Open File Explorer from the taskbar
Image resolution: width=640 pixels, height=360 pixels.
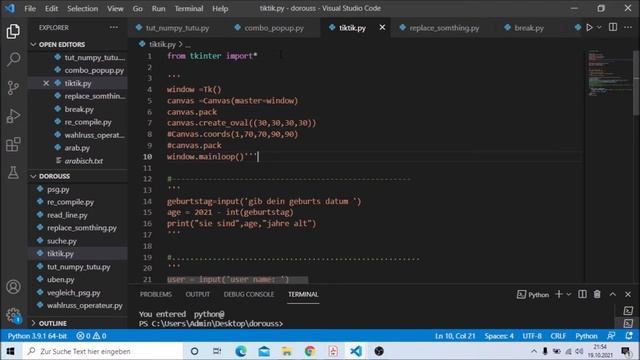tap(287, 351)
